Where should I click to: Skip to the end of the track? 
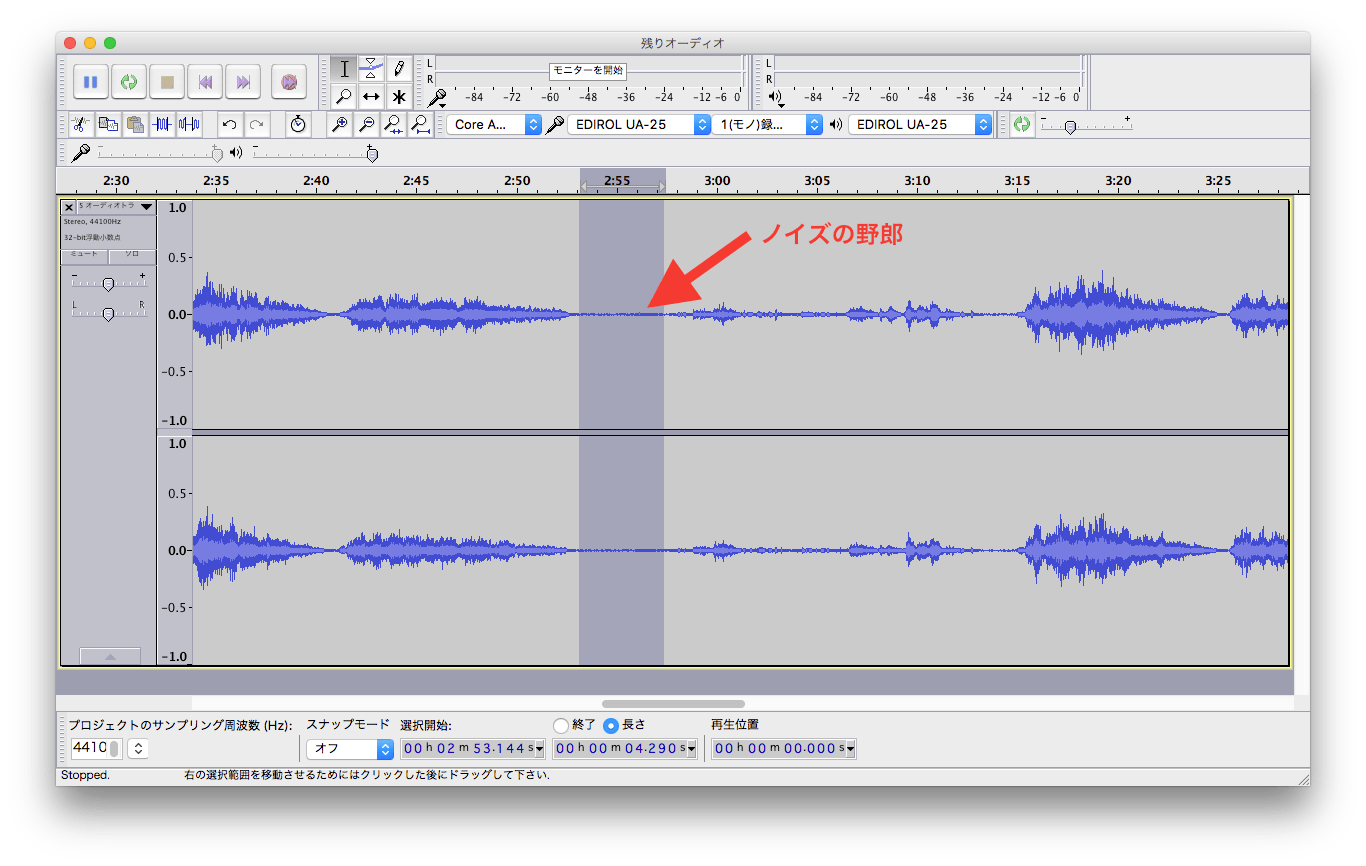(243, 82)
